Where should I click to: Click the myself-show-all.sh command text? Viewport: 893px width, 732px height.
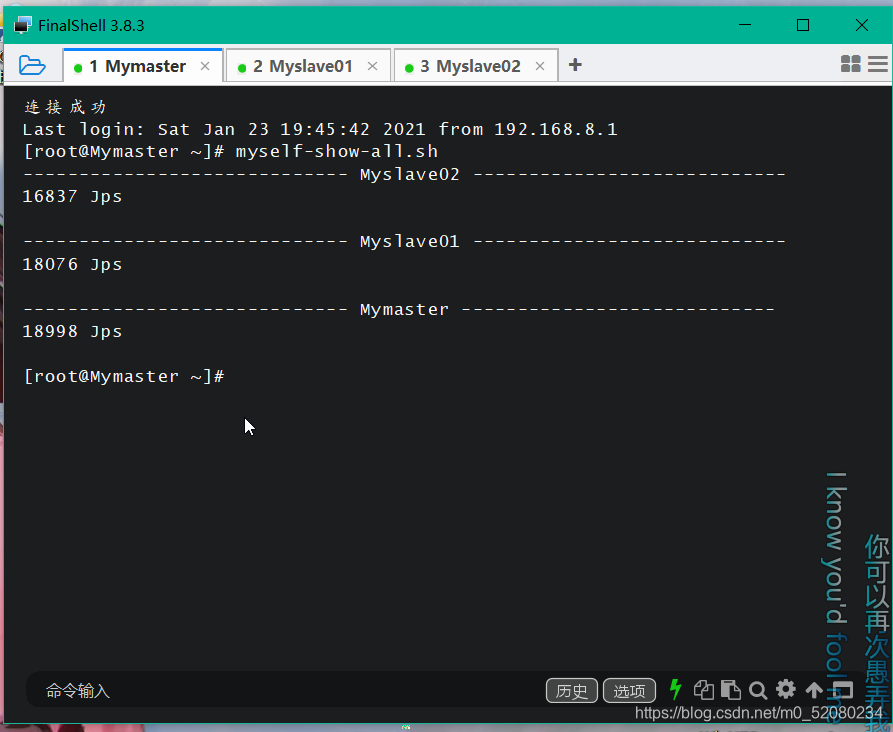click(337, 152)
